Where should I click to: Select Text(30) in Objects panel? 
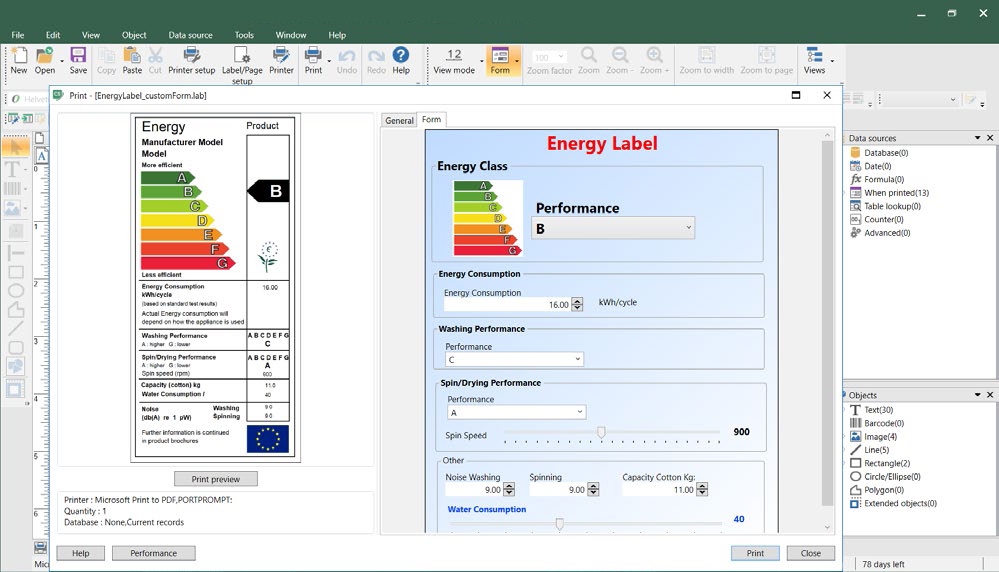(878, 410)
